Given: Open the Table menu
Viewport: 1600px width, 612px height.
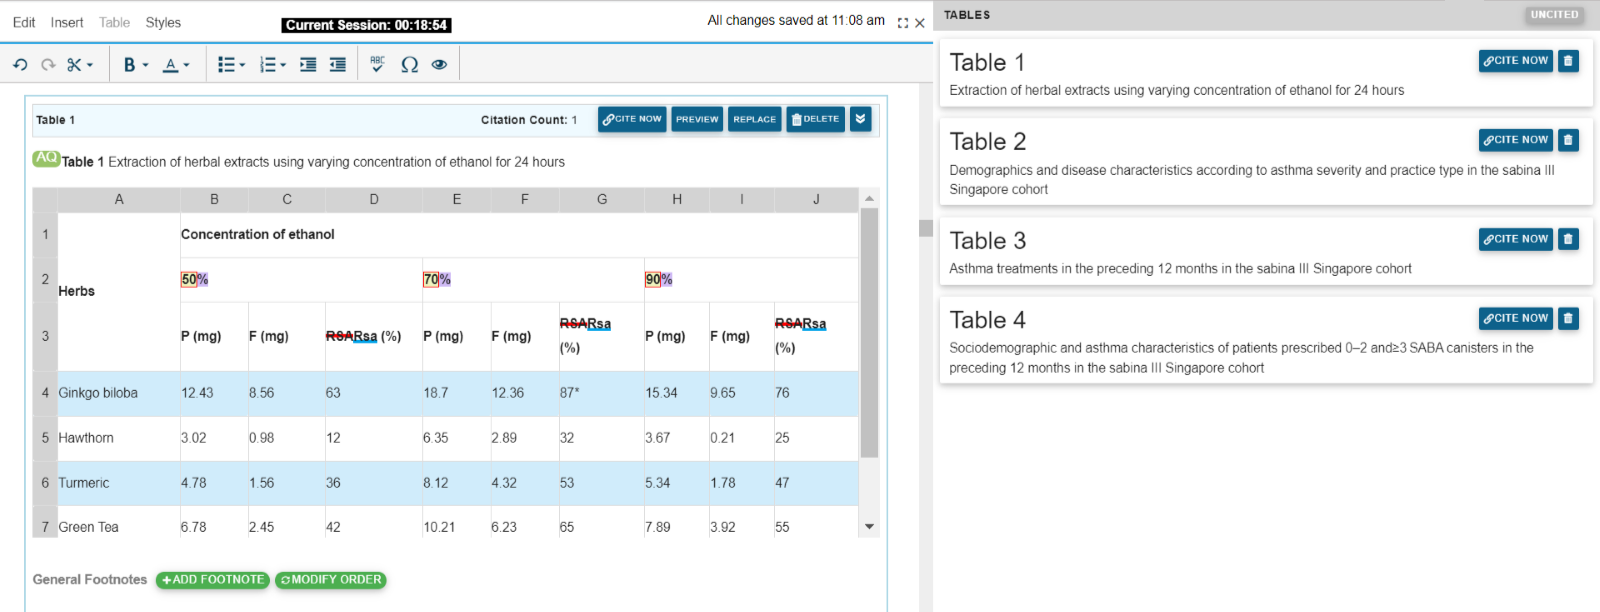Looking at the screenshot, I should (114, 22).
